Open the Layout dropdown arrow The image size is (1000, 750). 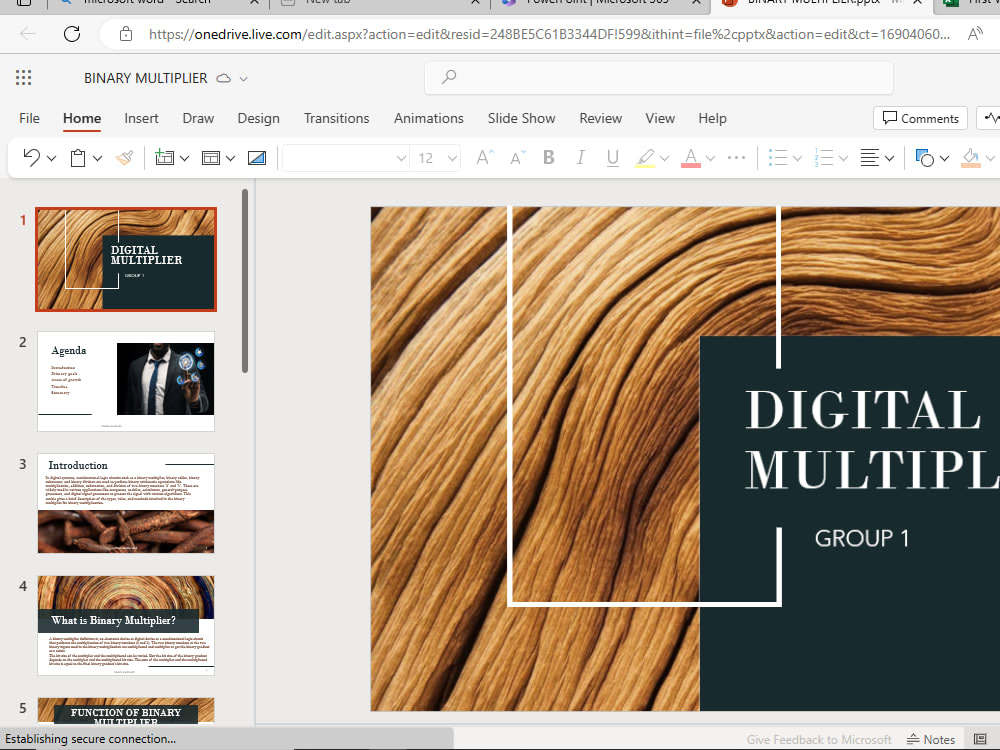tap(230, 158)
